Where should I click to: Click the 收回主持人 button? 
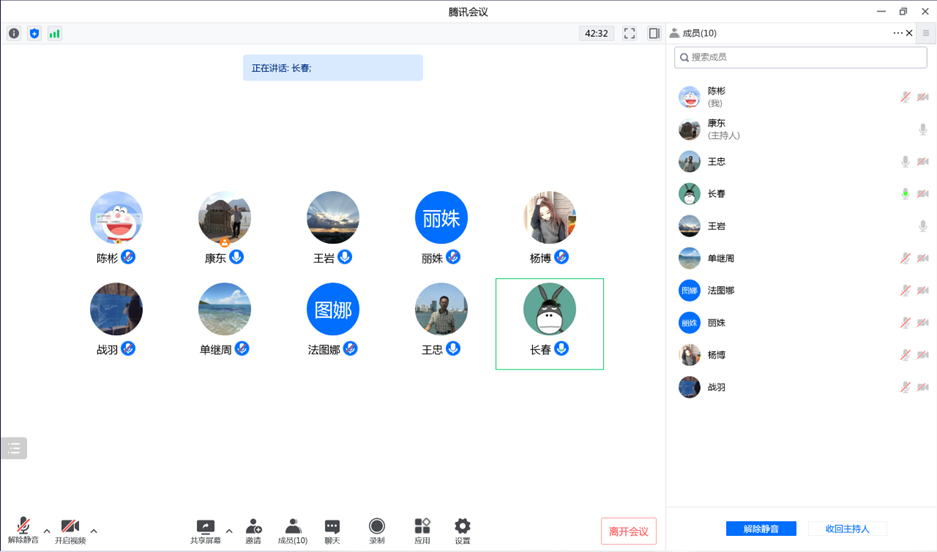pyautogui.click(x=847, y=528)
